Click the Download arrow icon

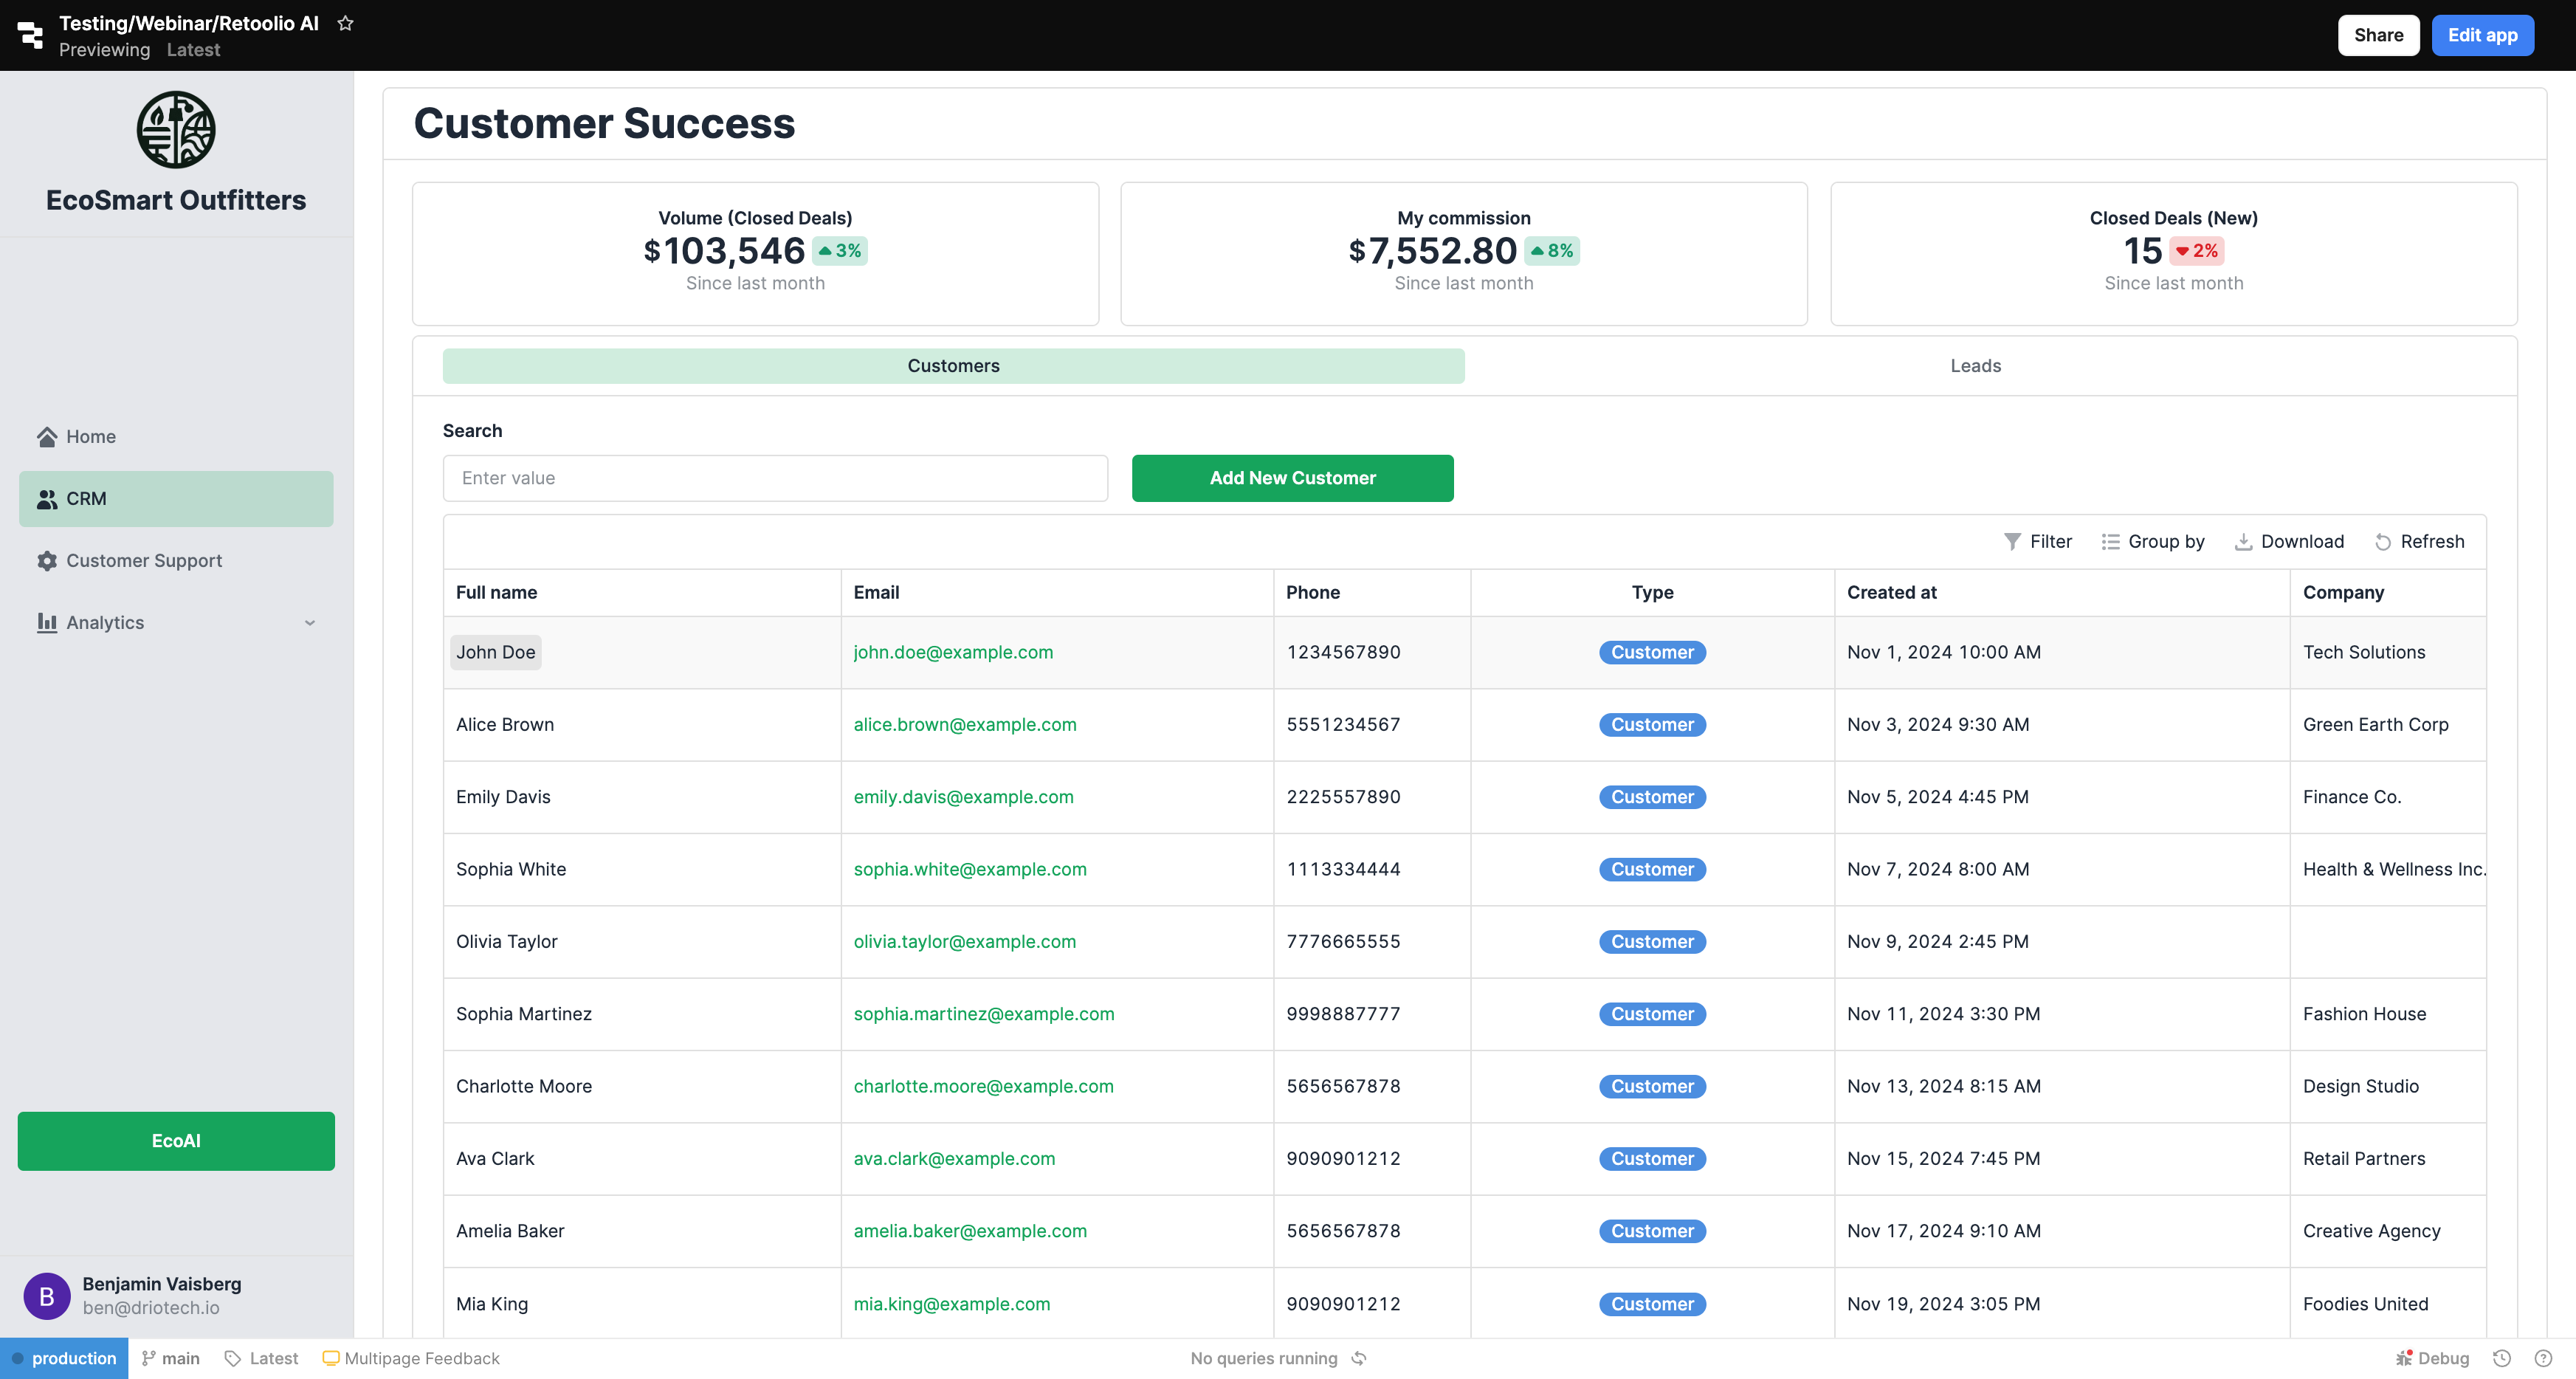click(2243, 542)
